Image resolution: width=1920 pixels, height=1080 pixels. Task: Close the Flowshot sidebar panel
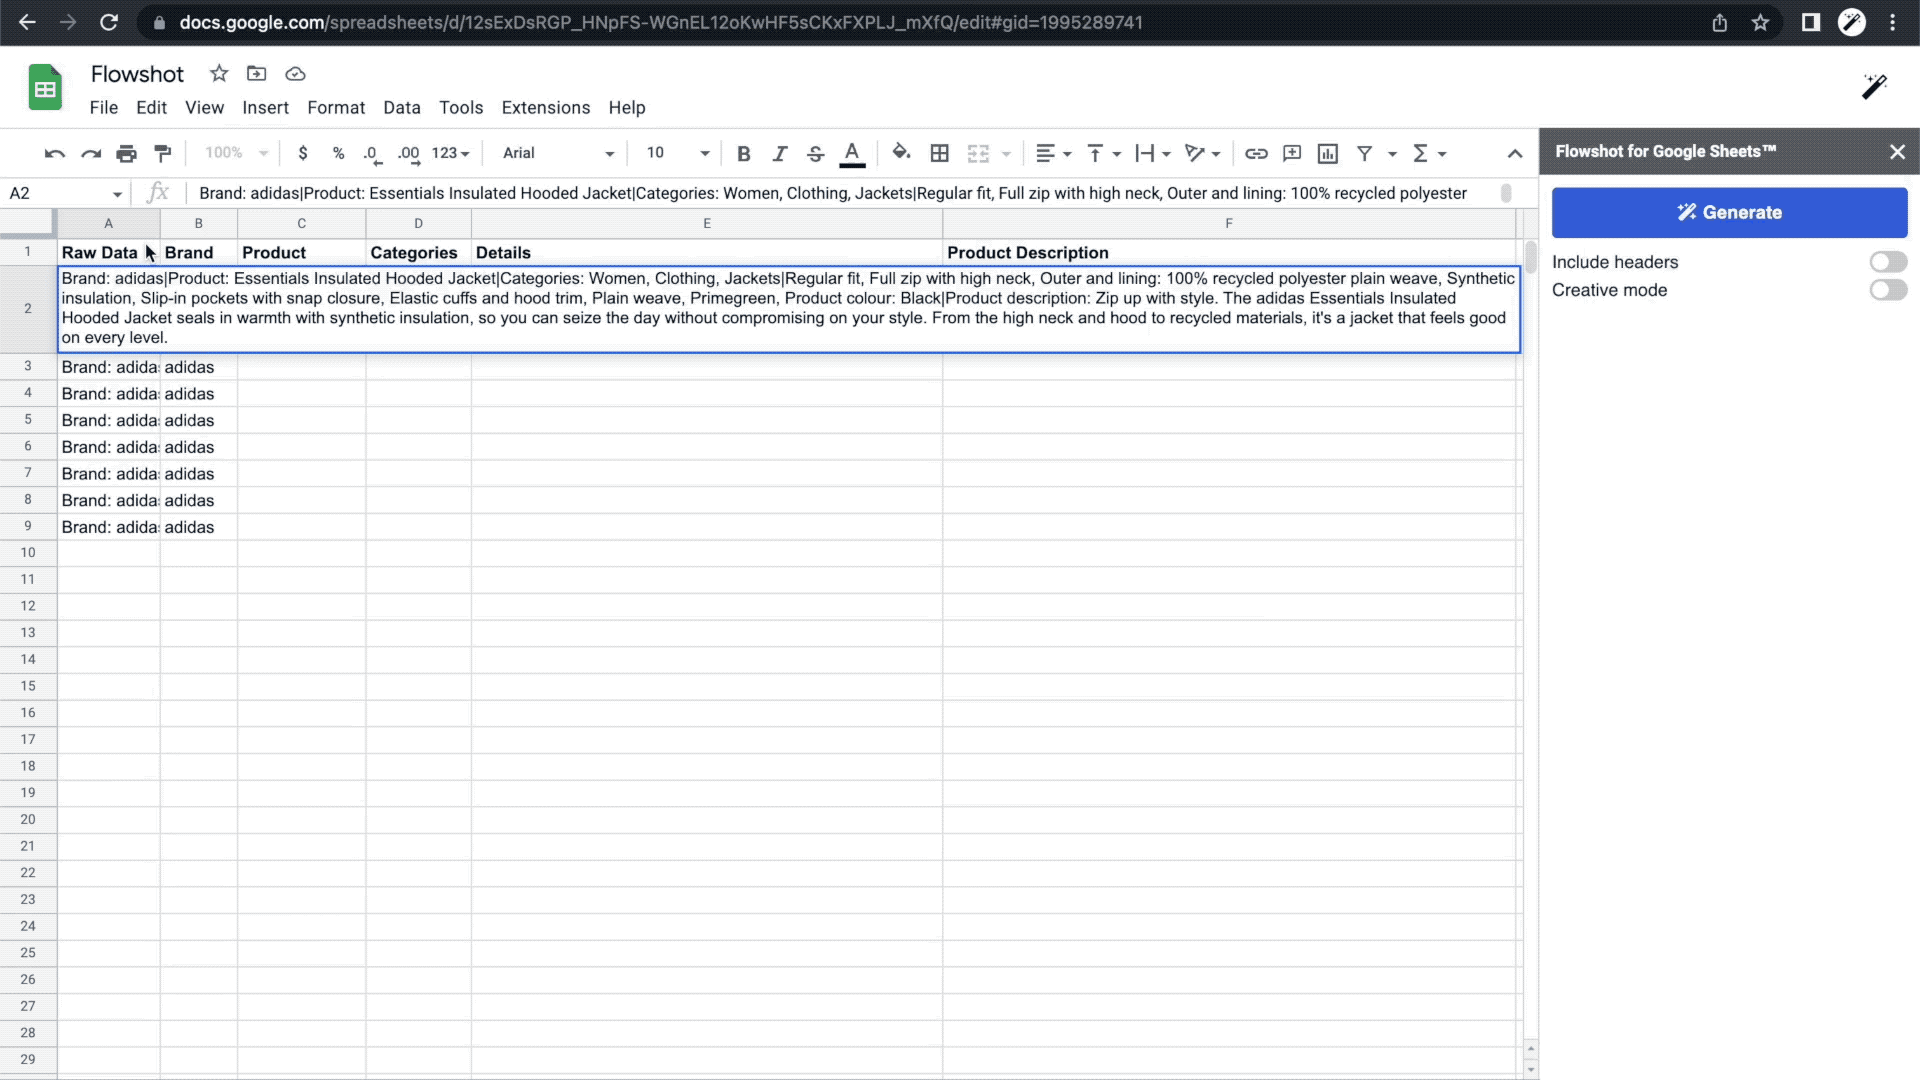1897,152
